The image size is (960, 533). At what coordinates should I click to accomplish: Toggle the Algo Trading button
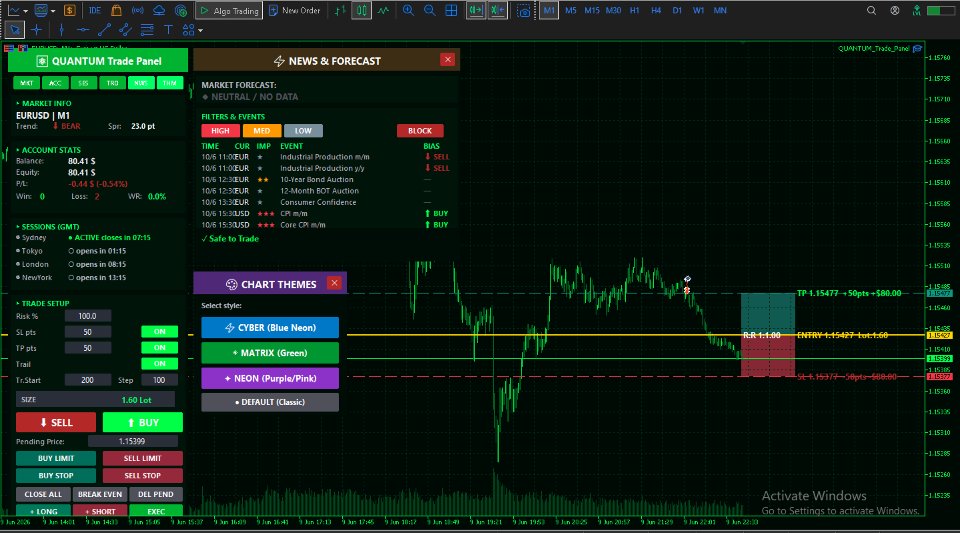230,10
